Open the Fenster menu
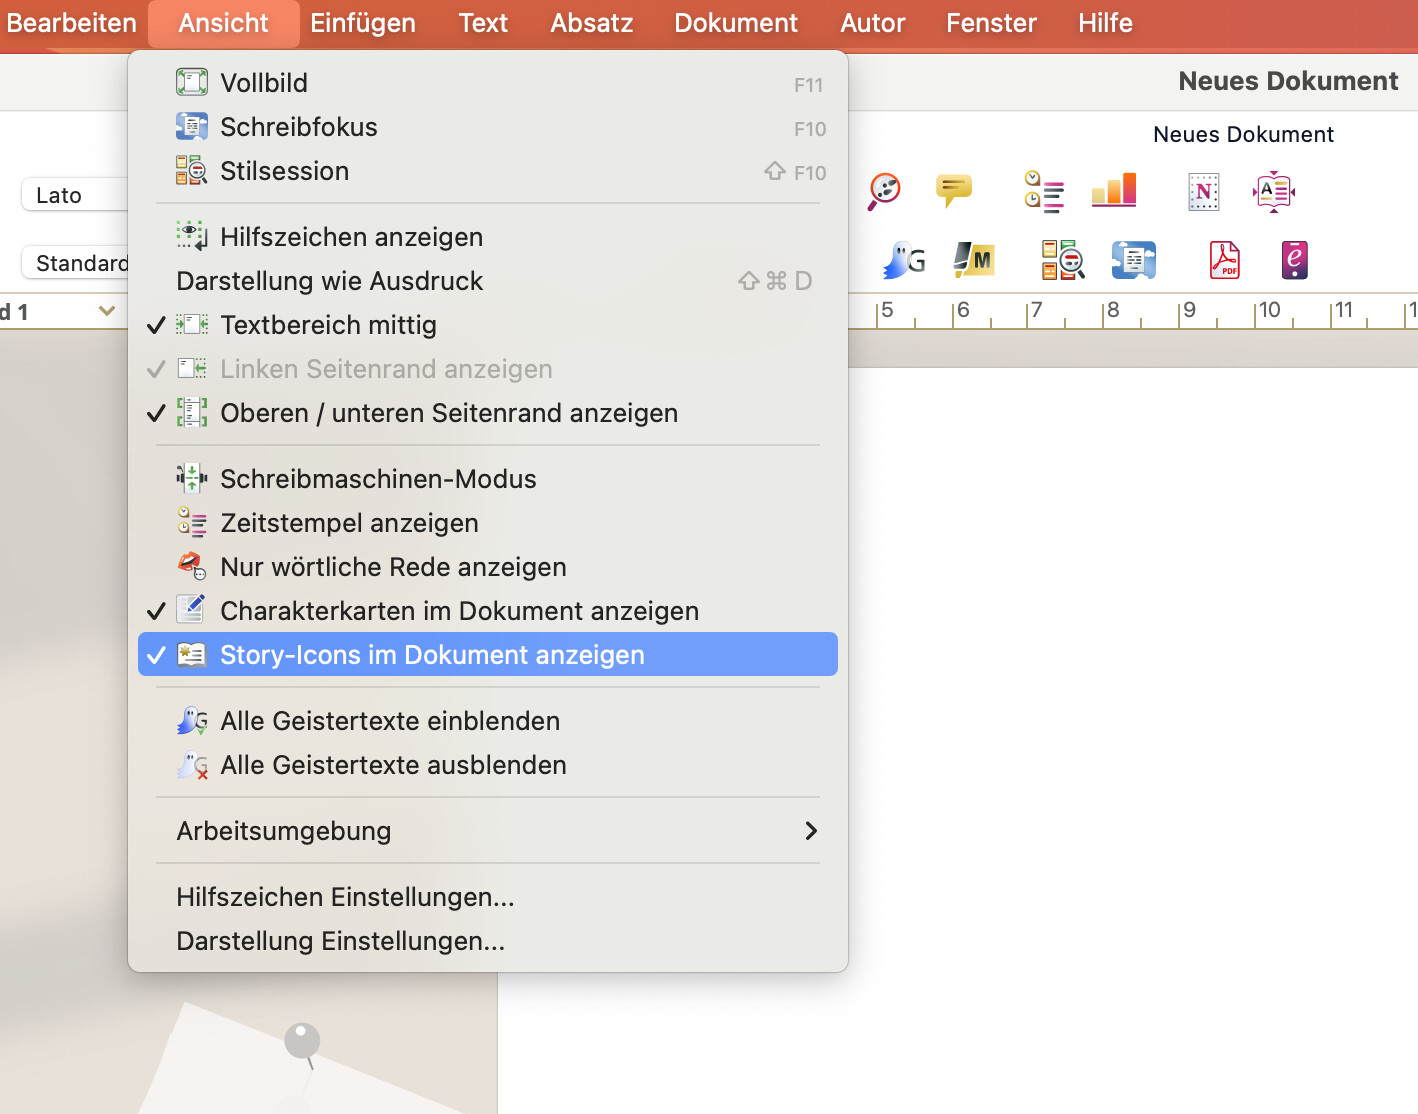The image size is (1418, 1114). click(992, 23)
